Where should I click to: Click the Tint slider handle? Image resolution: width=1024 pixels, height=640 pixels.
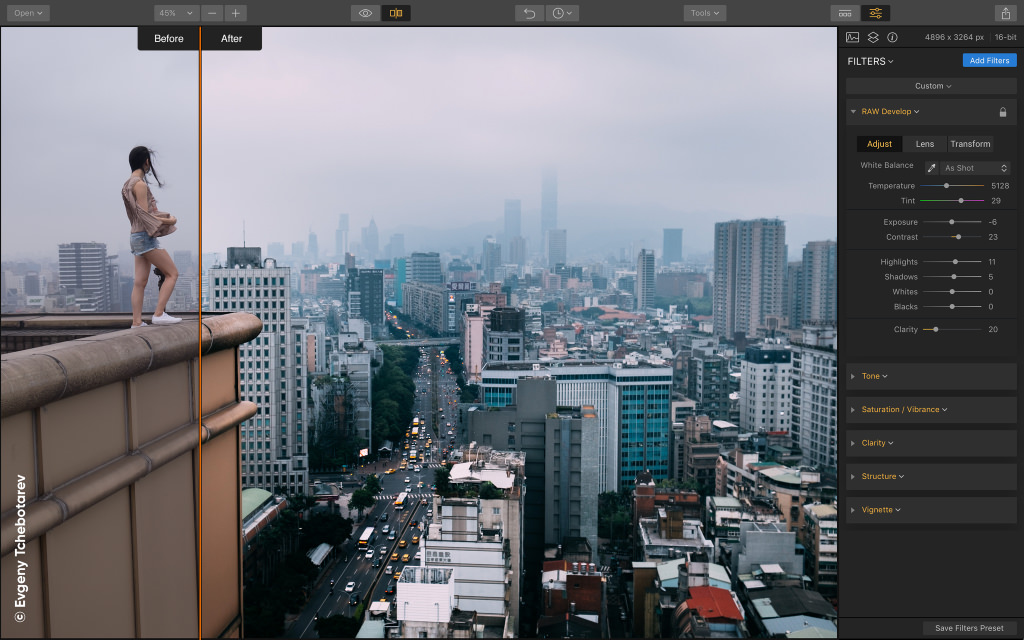961,201
